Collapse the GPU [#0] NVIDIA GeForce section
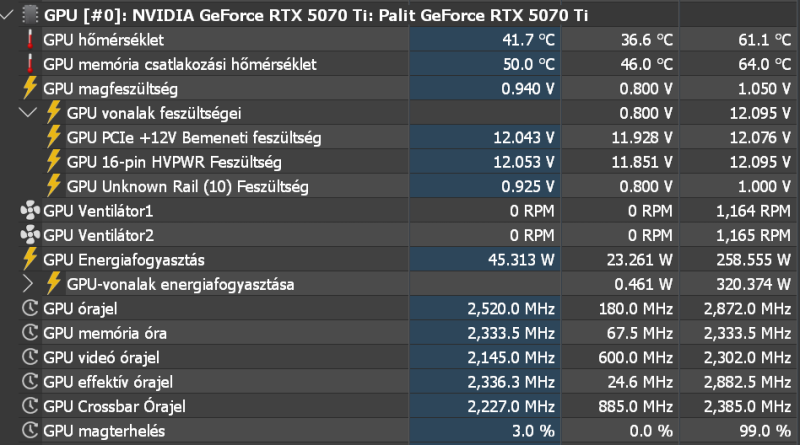800x445 pixels. 6,15
